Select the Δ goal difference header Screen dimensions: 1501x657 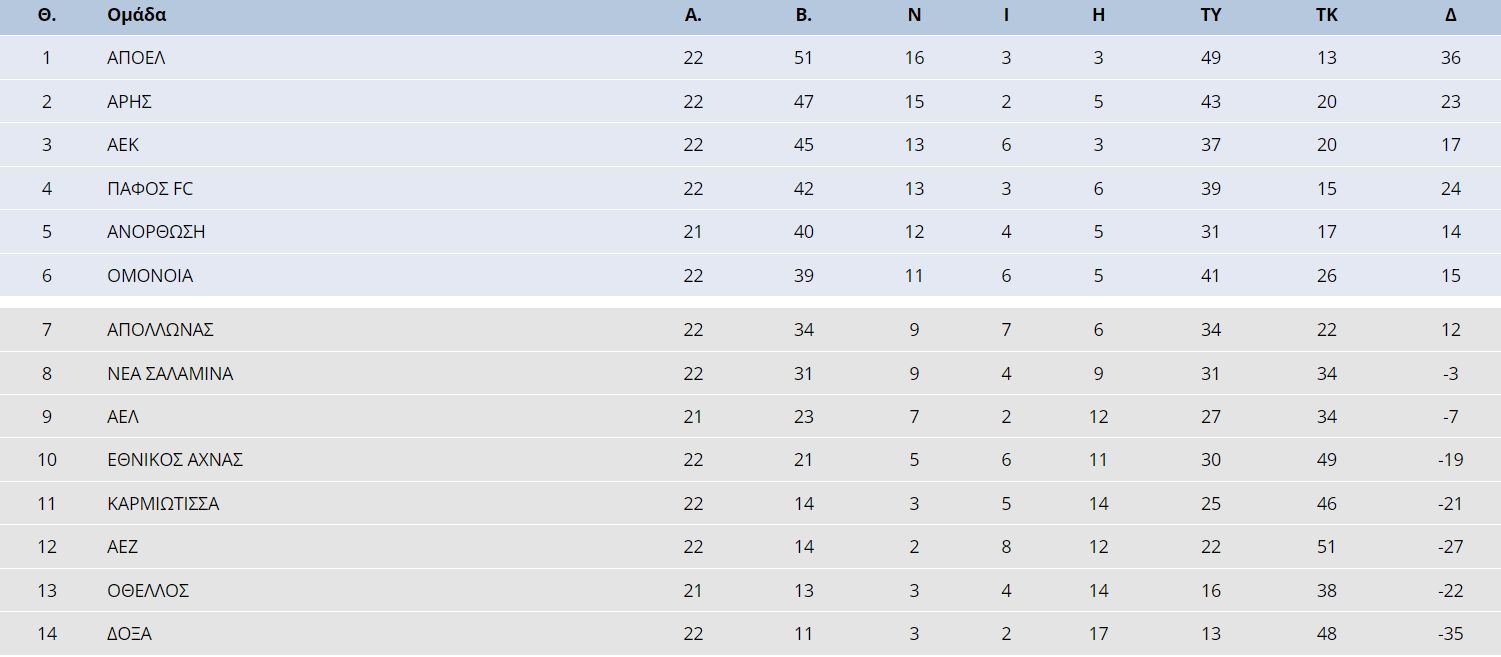coord(1451,15)
